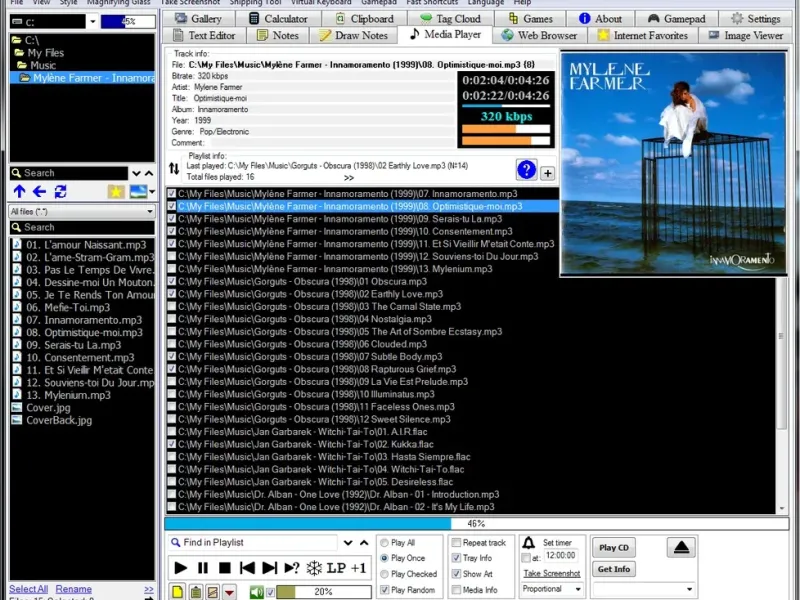
Task: Pause the current track
Action: point(203,568)
